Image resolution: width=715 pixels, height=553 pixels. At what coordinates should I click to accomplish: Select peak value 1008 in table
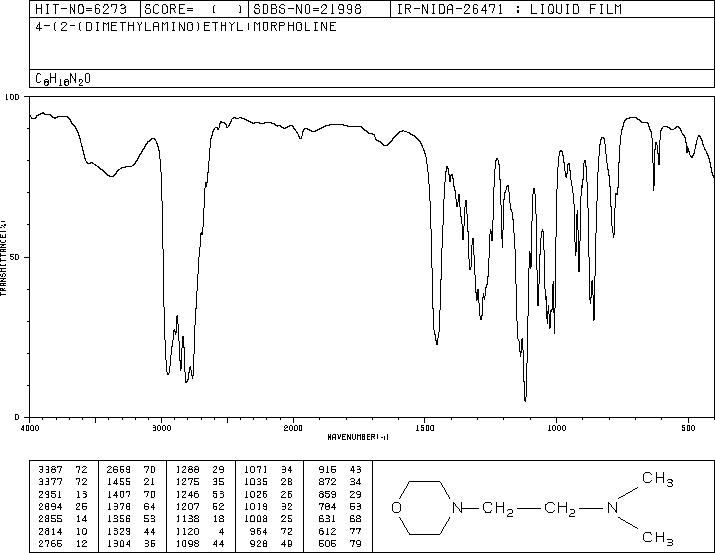256,519
